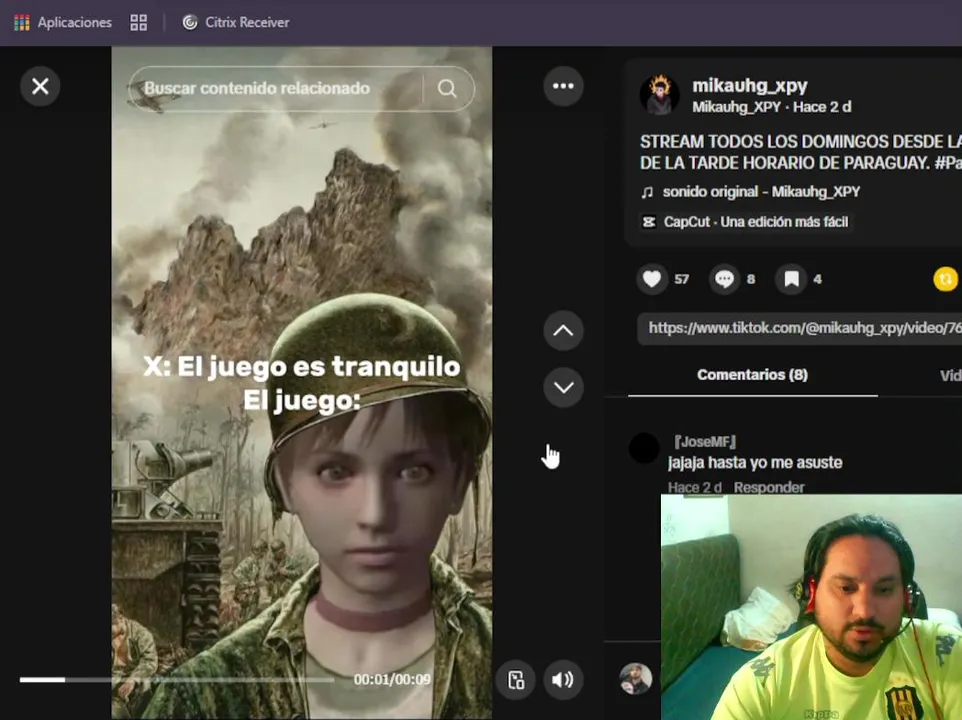Open the Aplicaciones bookmarks shortcut
The image size is (962, 720).
[63, 23]
